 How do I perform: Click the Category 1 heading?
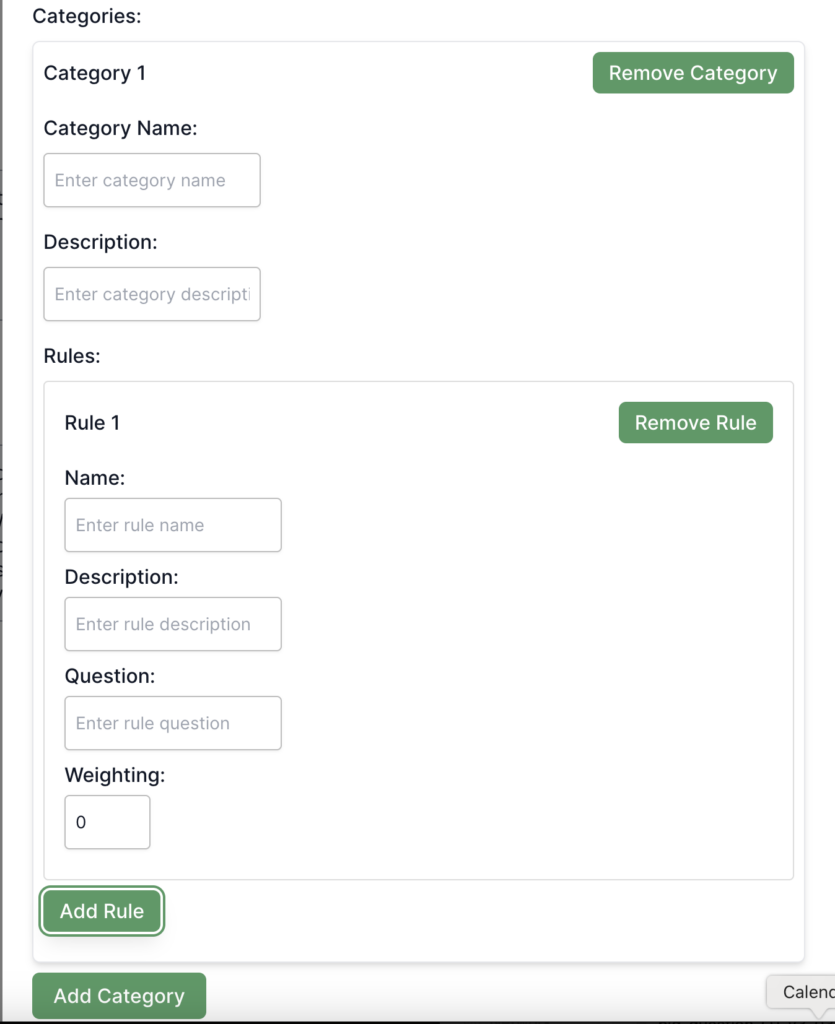click(x=95, y=73)
